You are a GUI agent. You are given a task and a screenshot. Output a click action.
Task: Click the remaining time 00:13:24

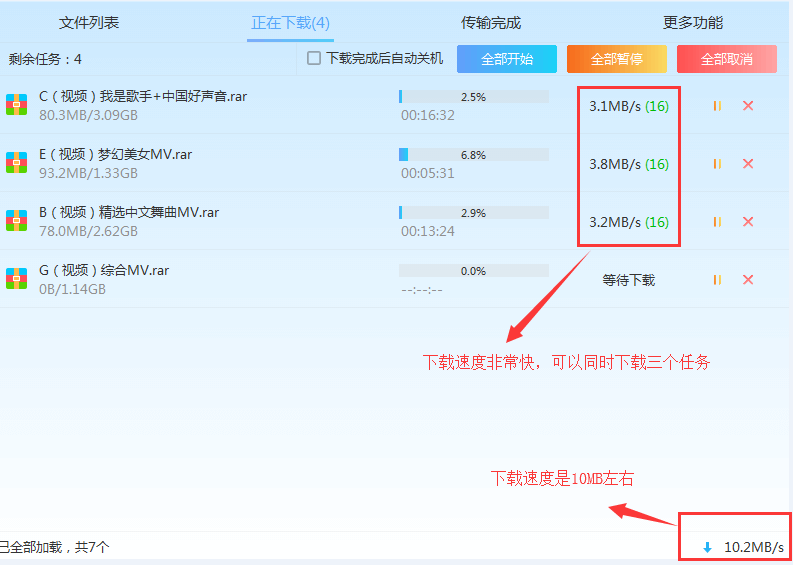pyautogui.click(x=428, y=231)
